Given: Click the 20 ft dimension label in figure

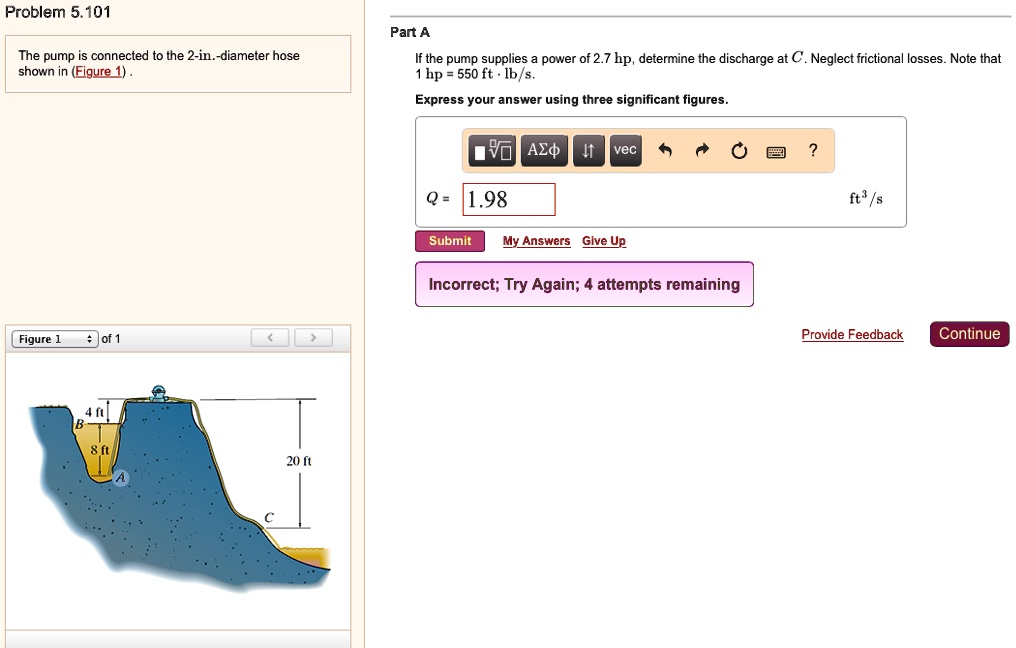Looking at the screenshot, I should click(299, 461).
